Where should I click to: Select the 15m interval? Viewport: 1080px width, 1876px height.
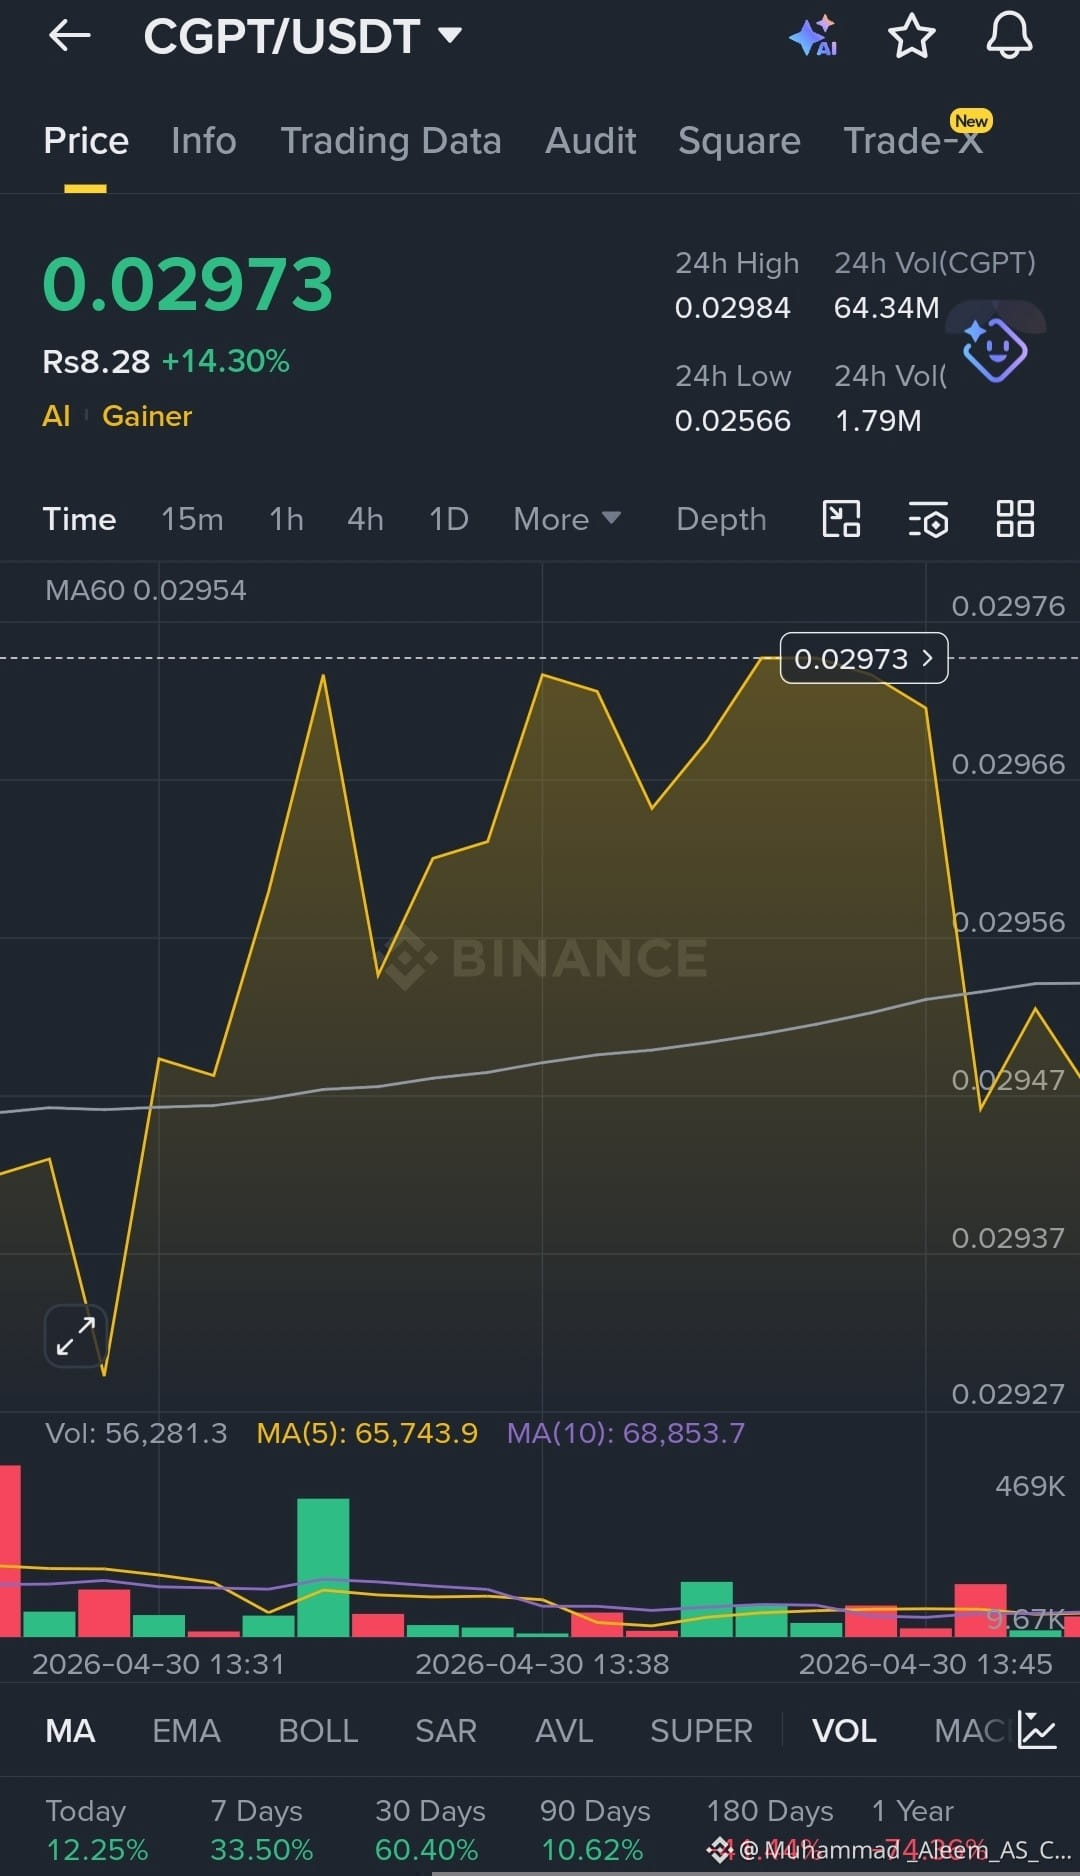click(x=192, y=519)
